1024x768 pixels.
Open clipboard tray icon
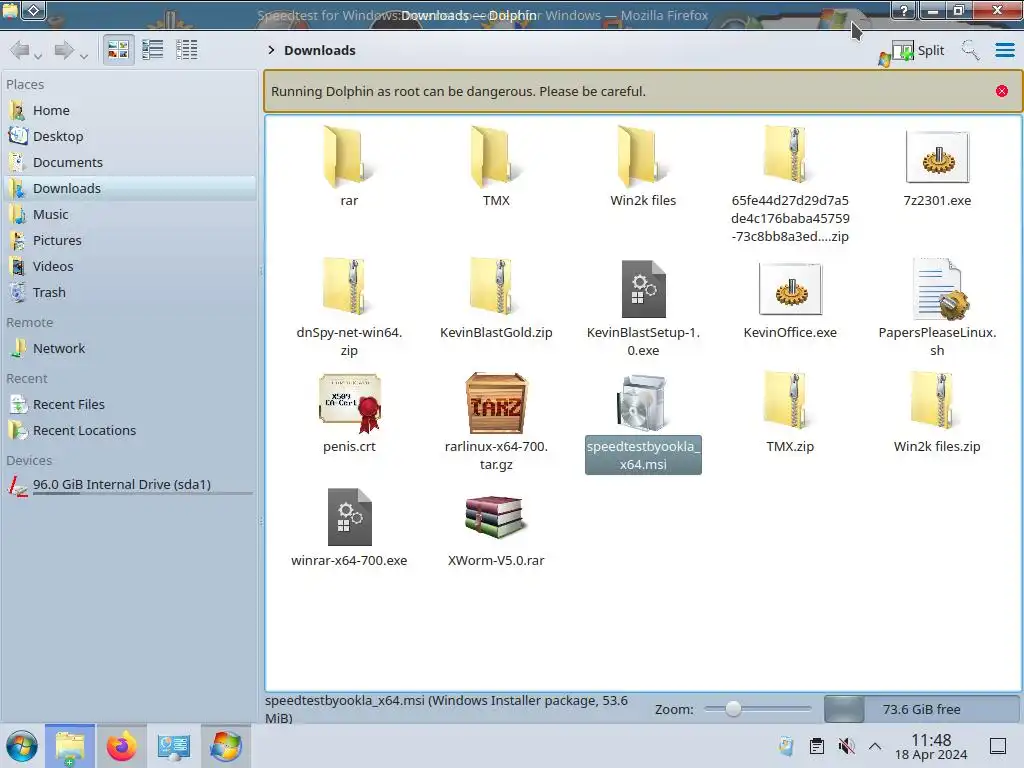tap(816, 746)
